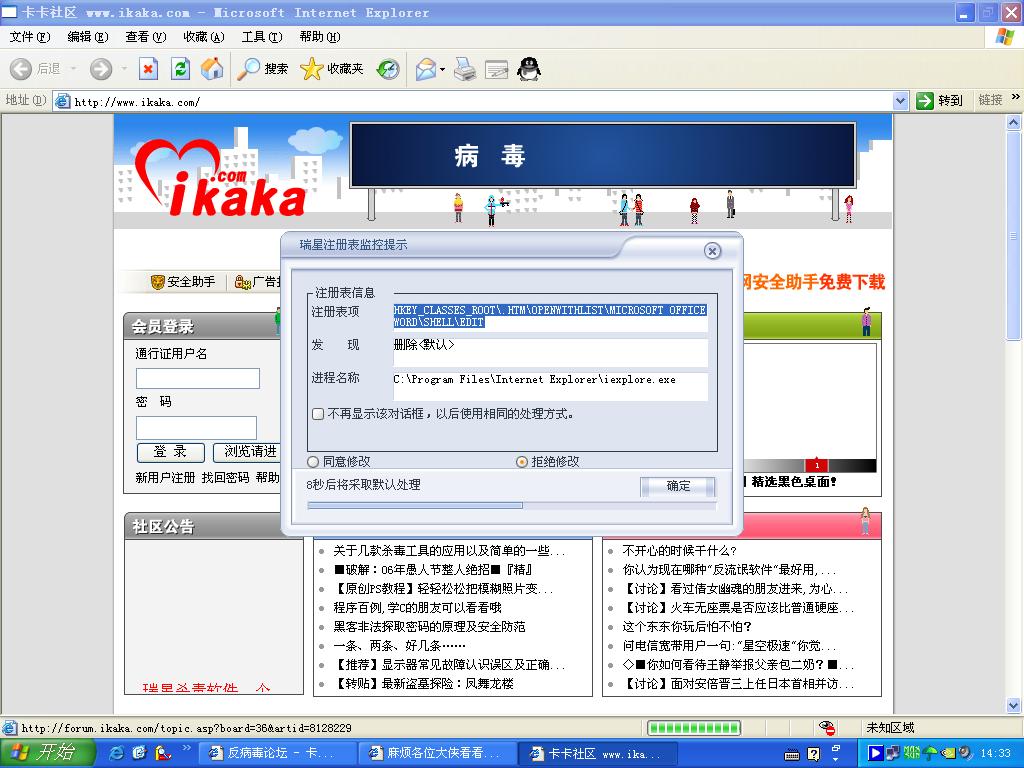
Task: Launch the QQ penguin toolbar icon
Action: pyautogui.click(x=528, y=69)
